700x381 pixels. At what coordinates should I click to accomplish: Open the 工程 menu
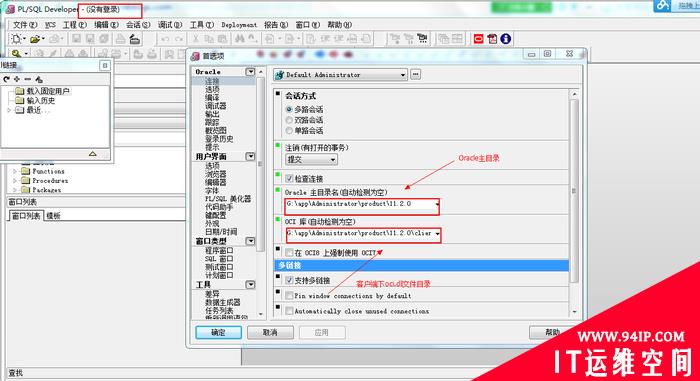click(x=75, y=25)
